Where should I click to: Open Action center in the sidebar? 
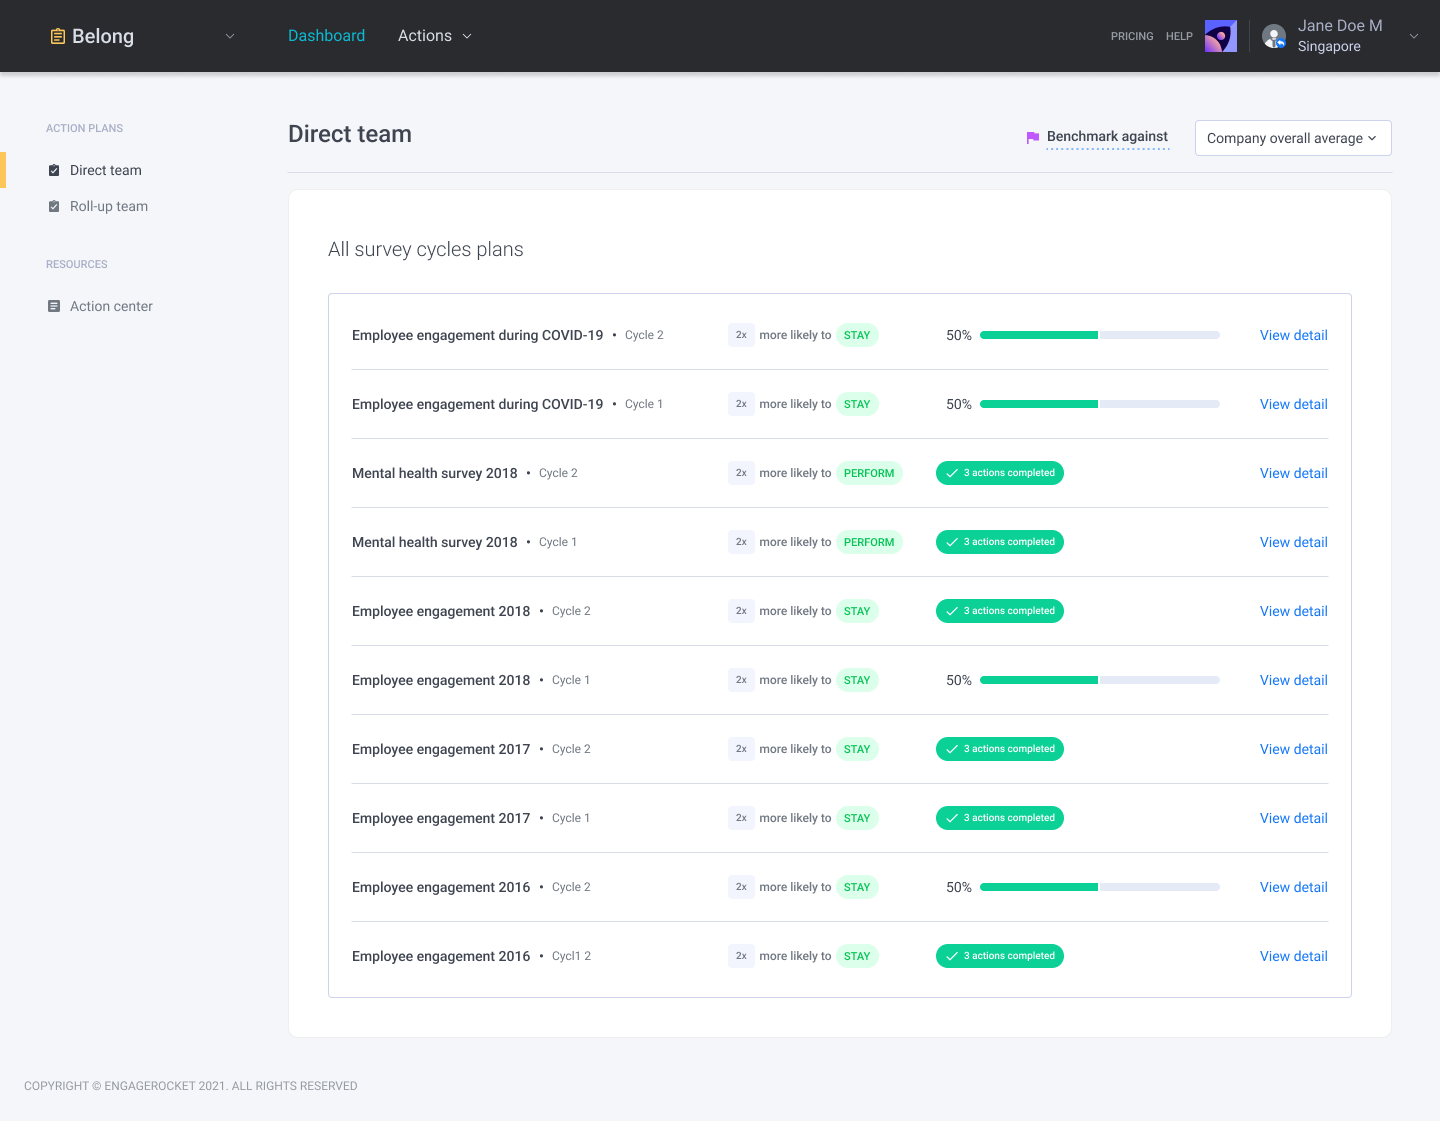(x=111, y=306)
